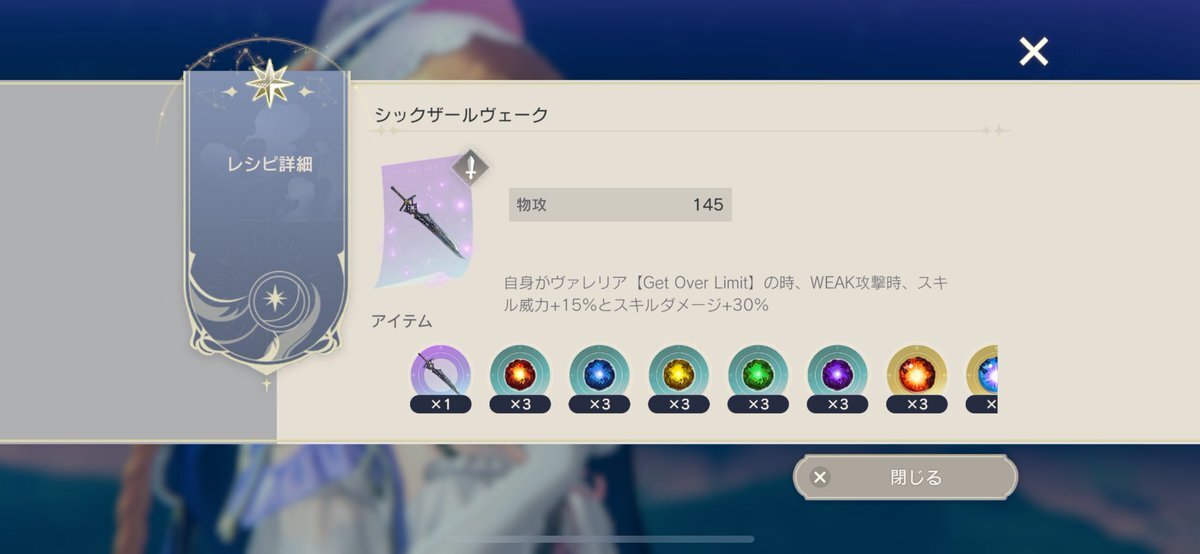Image resolution: width=1200 pixels, height=554 pixels.
Task: Select the partially hidden blue orb material
Action: [x=982, y=375]
